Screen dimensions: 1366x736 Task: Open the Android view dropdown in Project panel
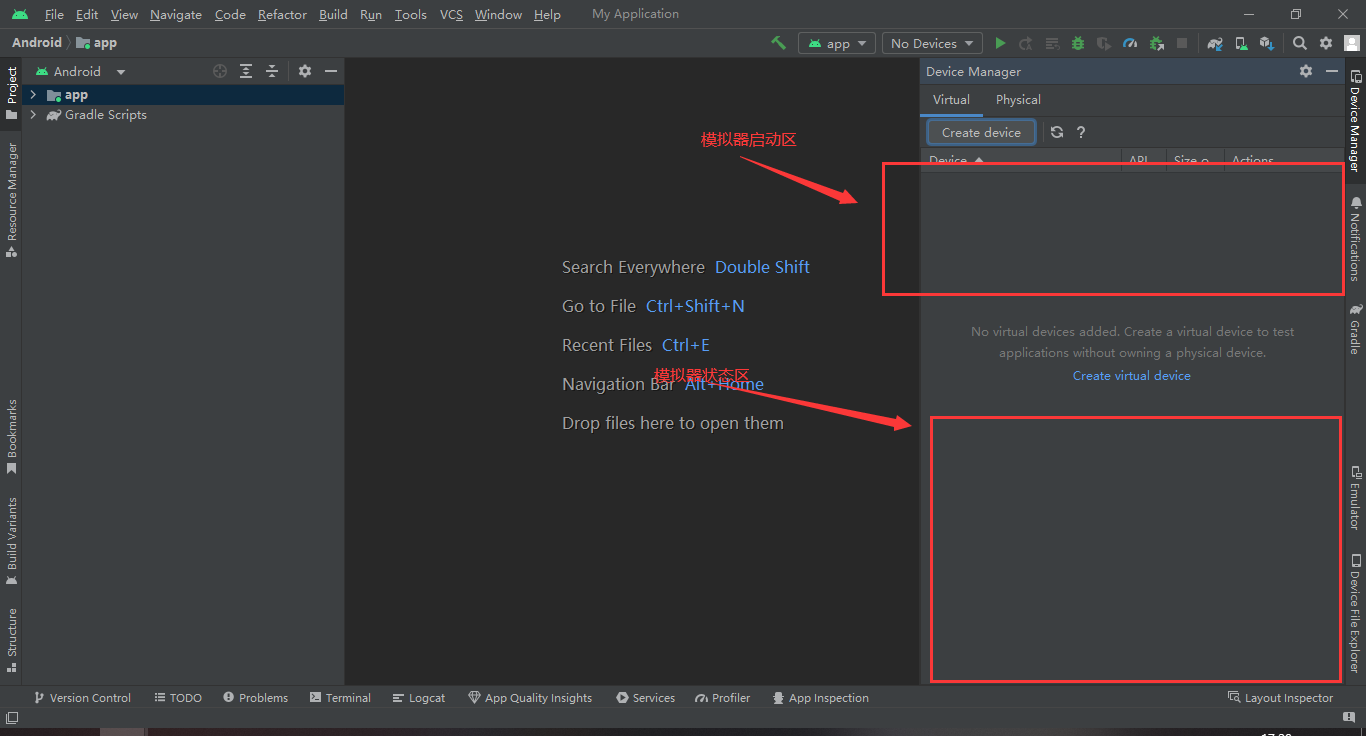coord(81,71)
